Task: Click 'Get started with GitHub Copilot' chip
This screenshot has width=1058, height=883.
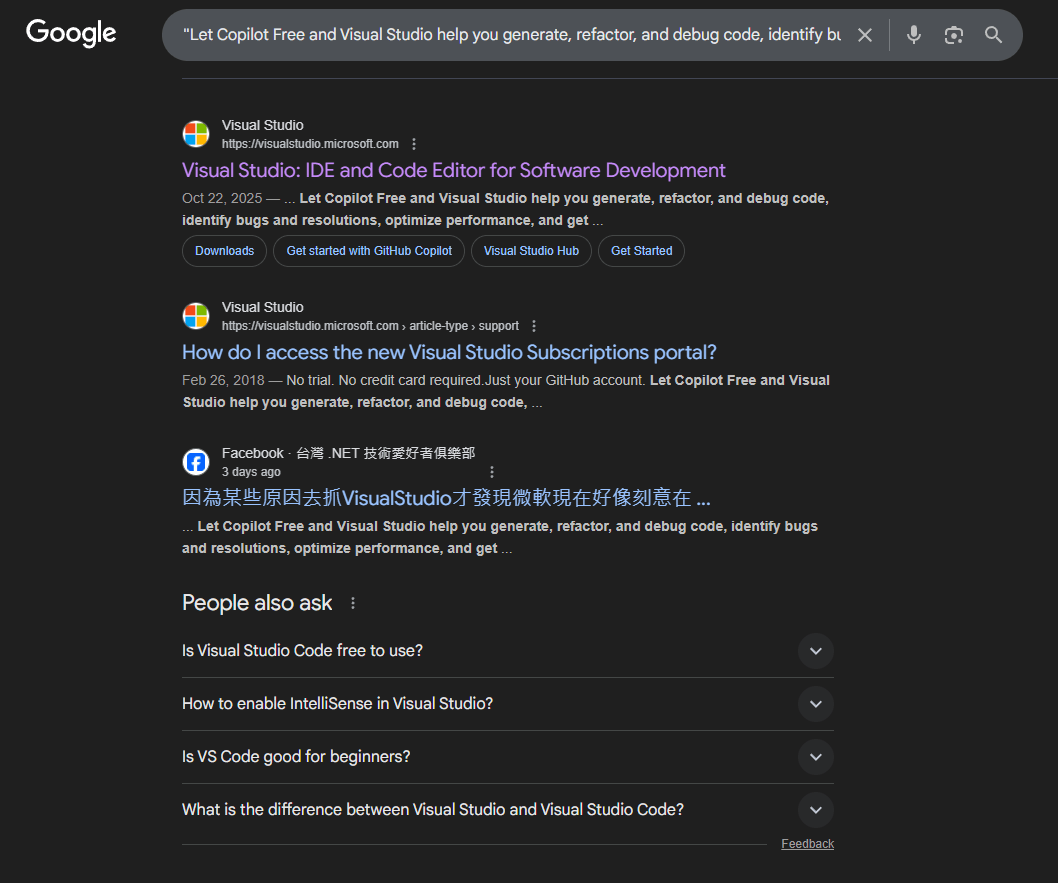Action: pyautogui.click(x=368, y=251)
